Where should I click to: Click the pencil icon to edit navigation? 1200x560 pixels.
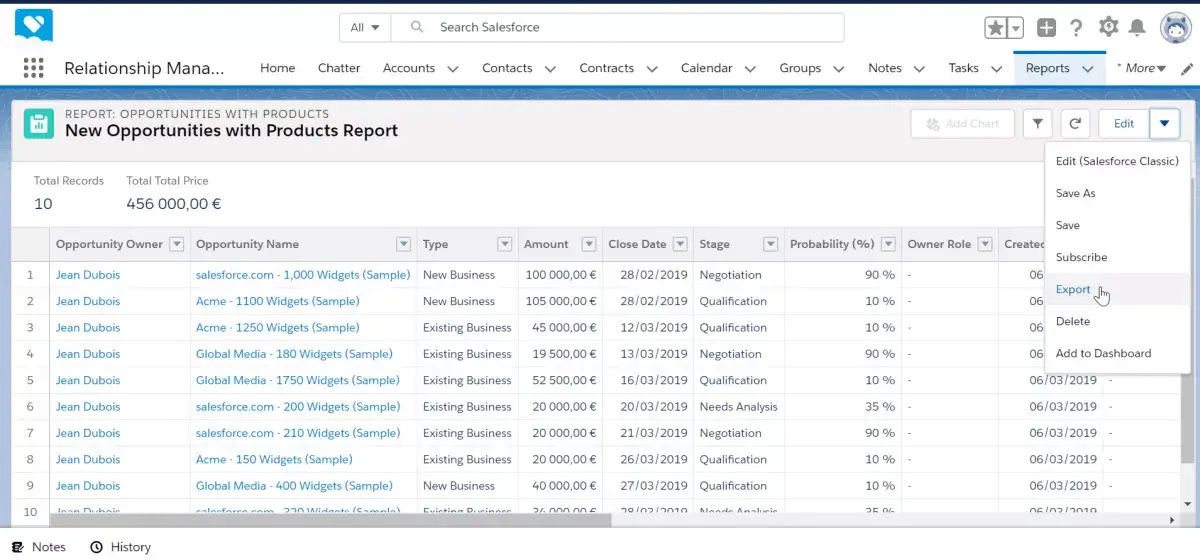(x=1187, y=69)
